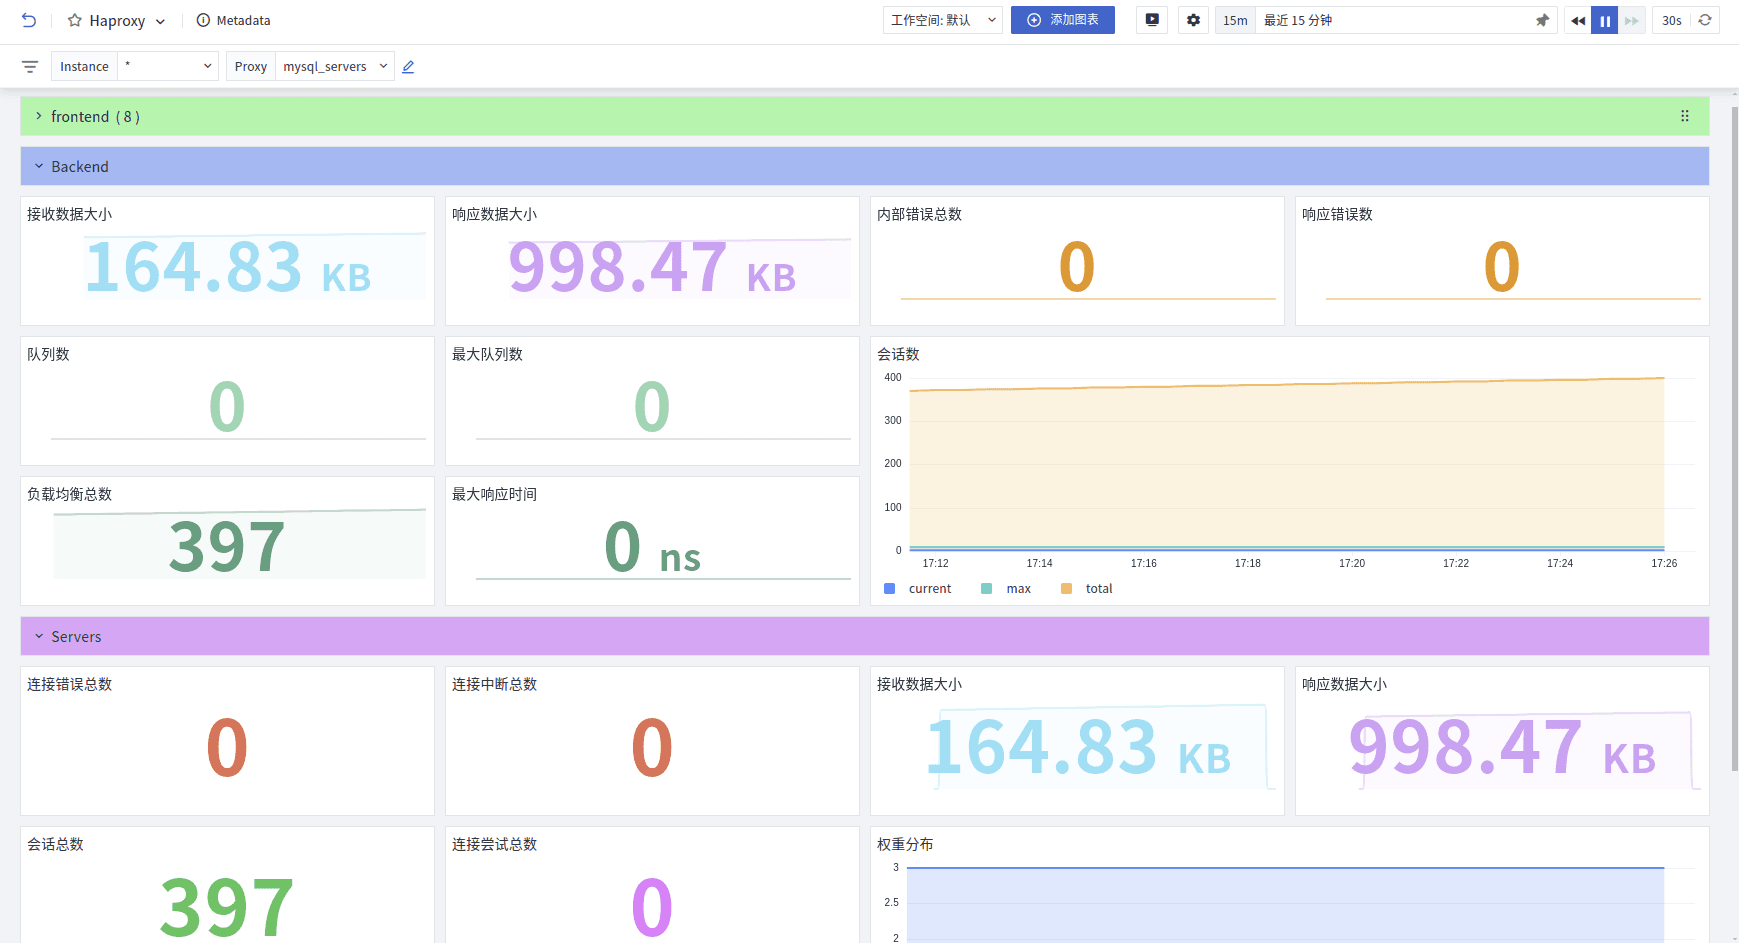Image resolution: width=1739 pixels, height=943 pixels.
Task: Click the 权重分布 chart title
Action: (905, 844)
